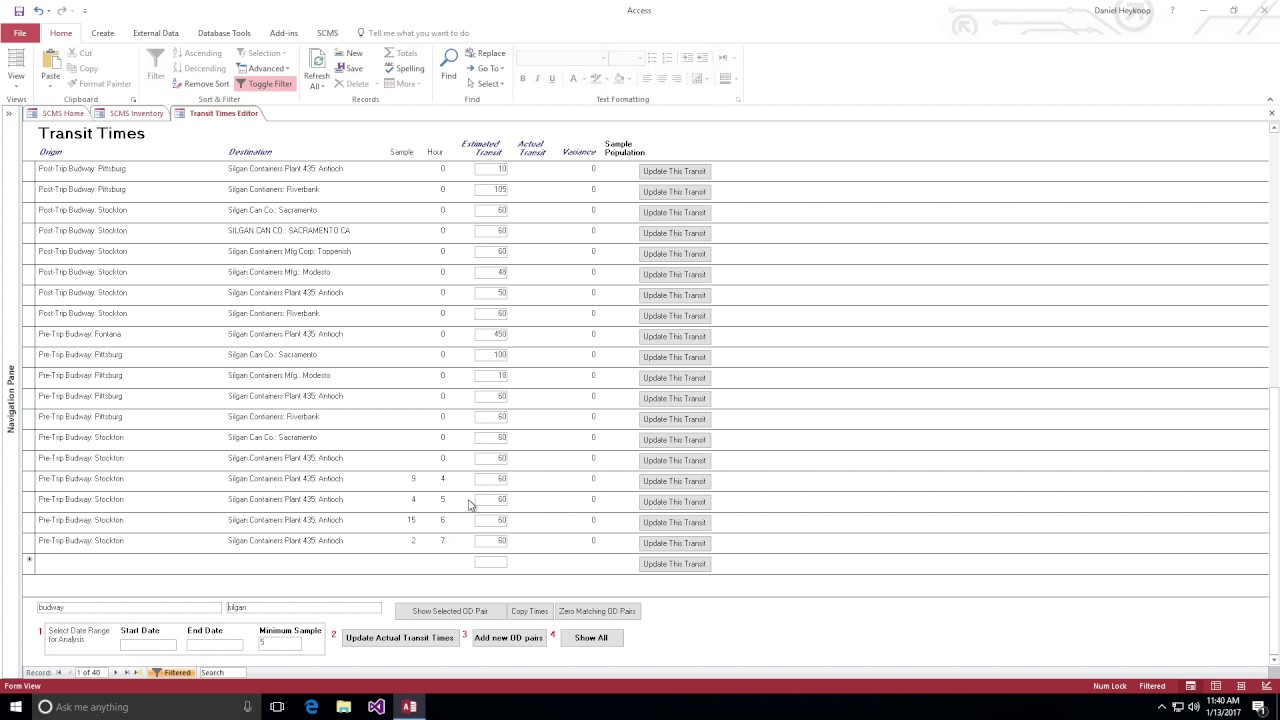Screen dimensions: 1280x720
Task: Click the Refresh All icon
Action: [316, 59]
